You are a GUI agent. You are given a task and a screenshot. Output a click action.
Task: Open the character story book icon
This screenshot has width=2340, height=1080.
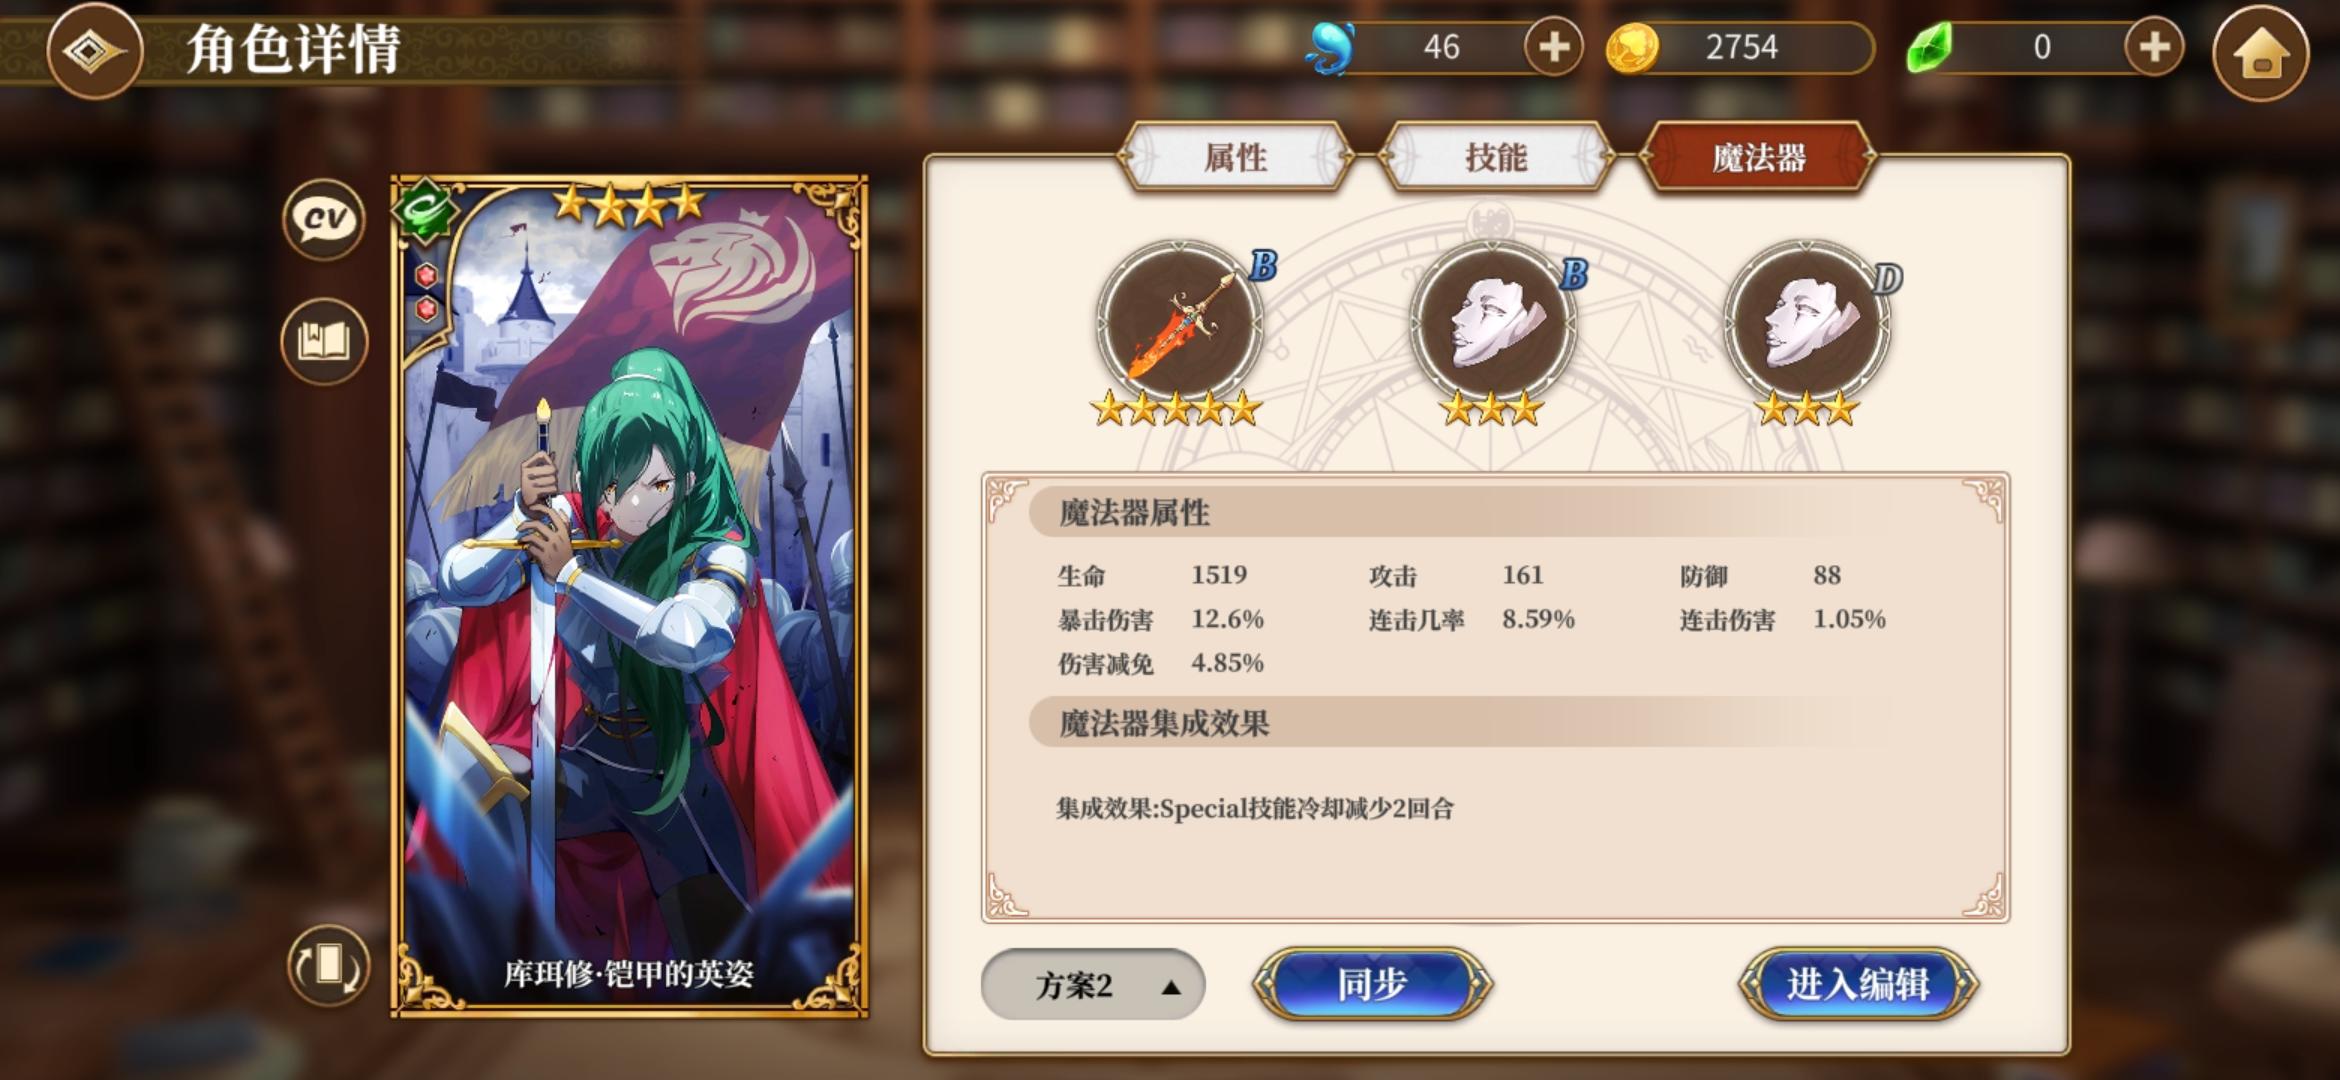(324, 341)
